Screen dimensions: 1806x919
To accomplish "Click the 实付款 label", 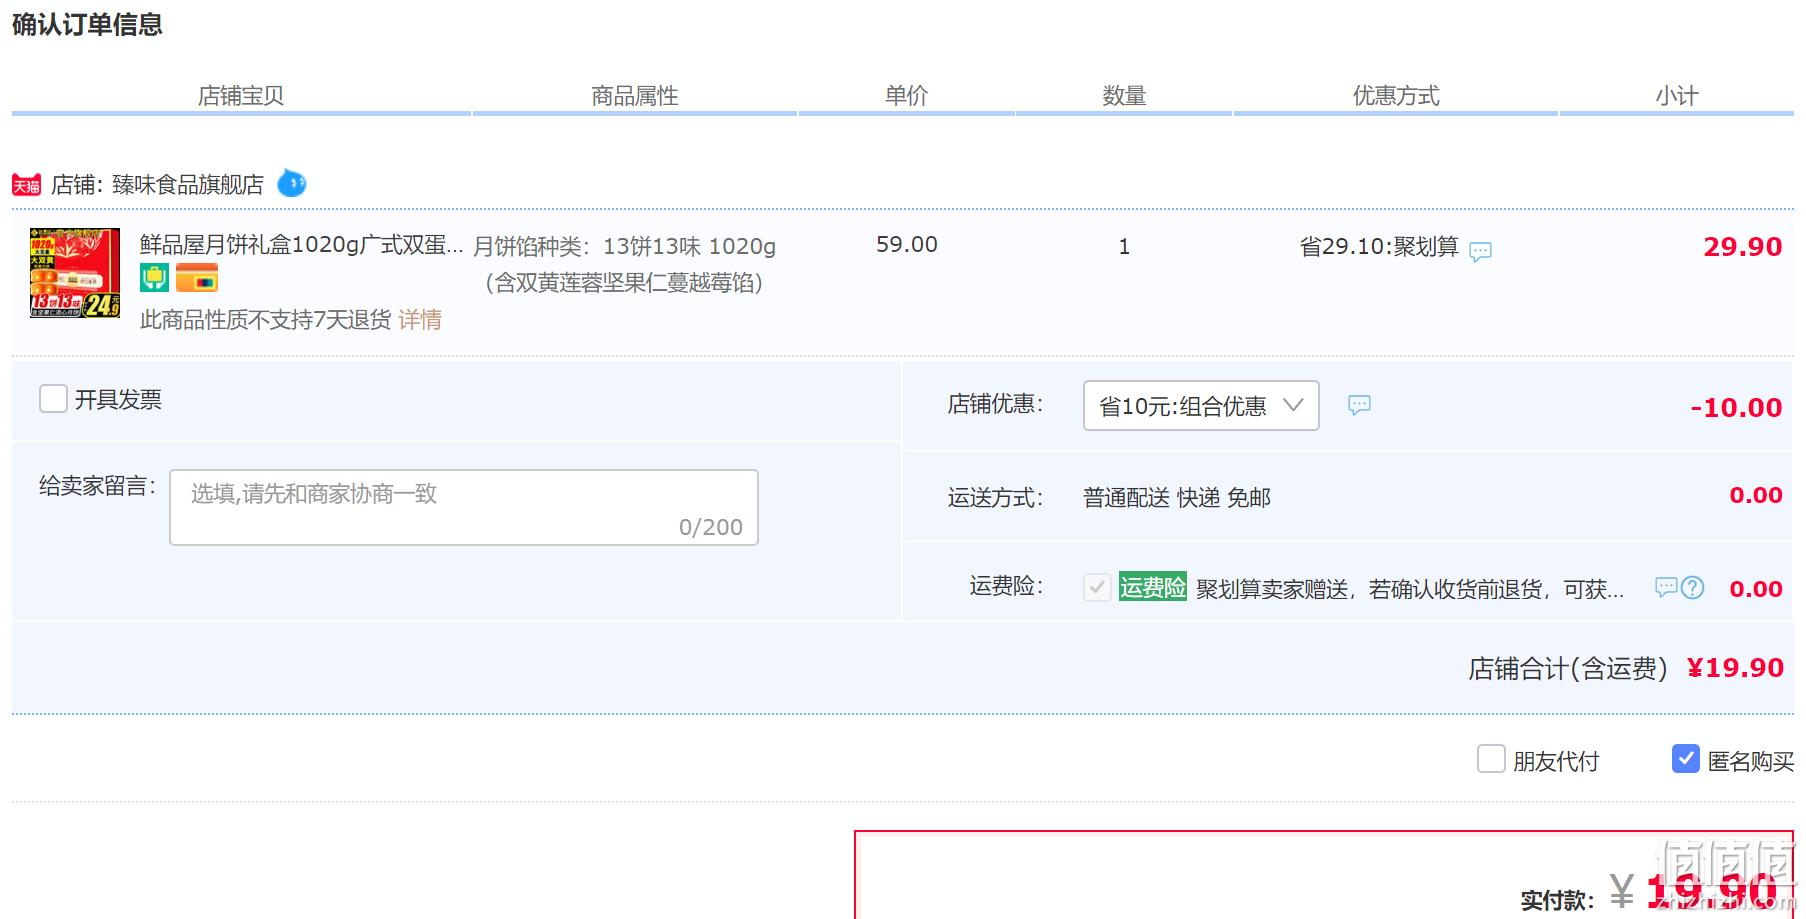I will pyautogui.click(x=1557, y=900).
